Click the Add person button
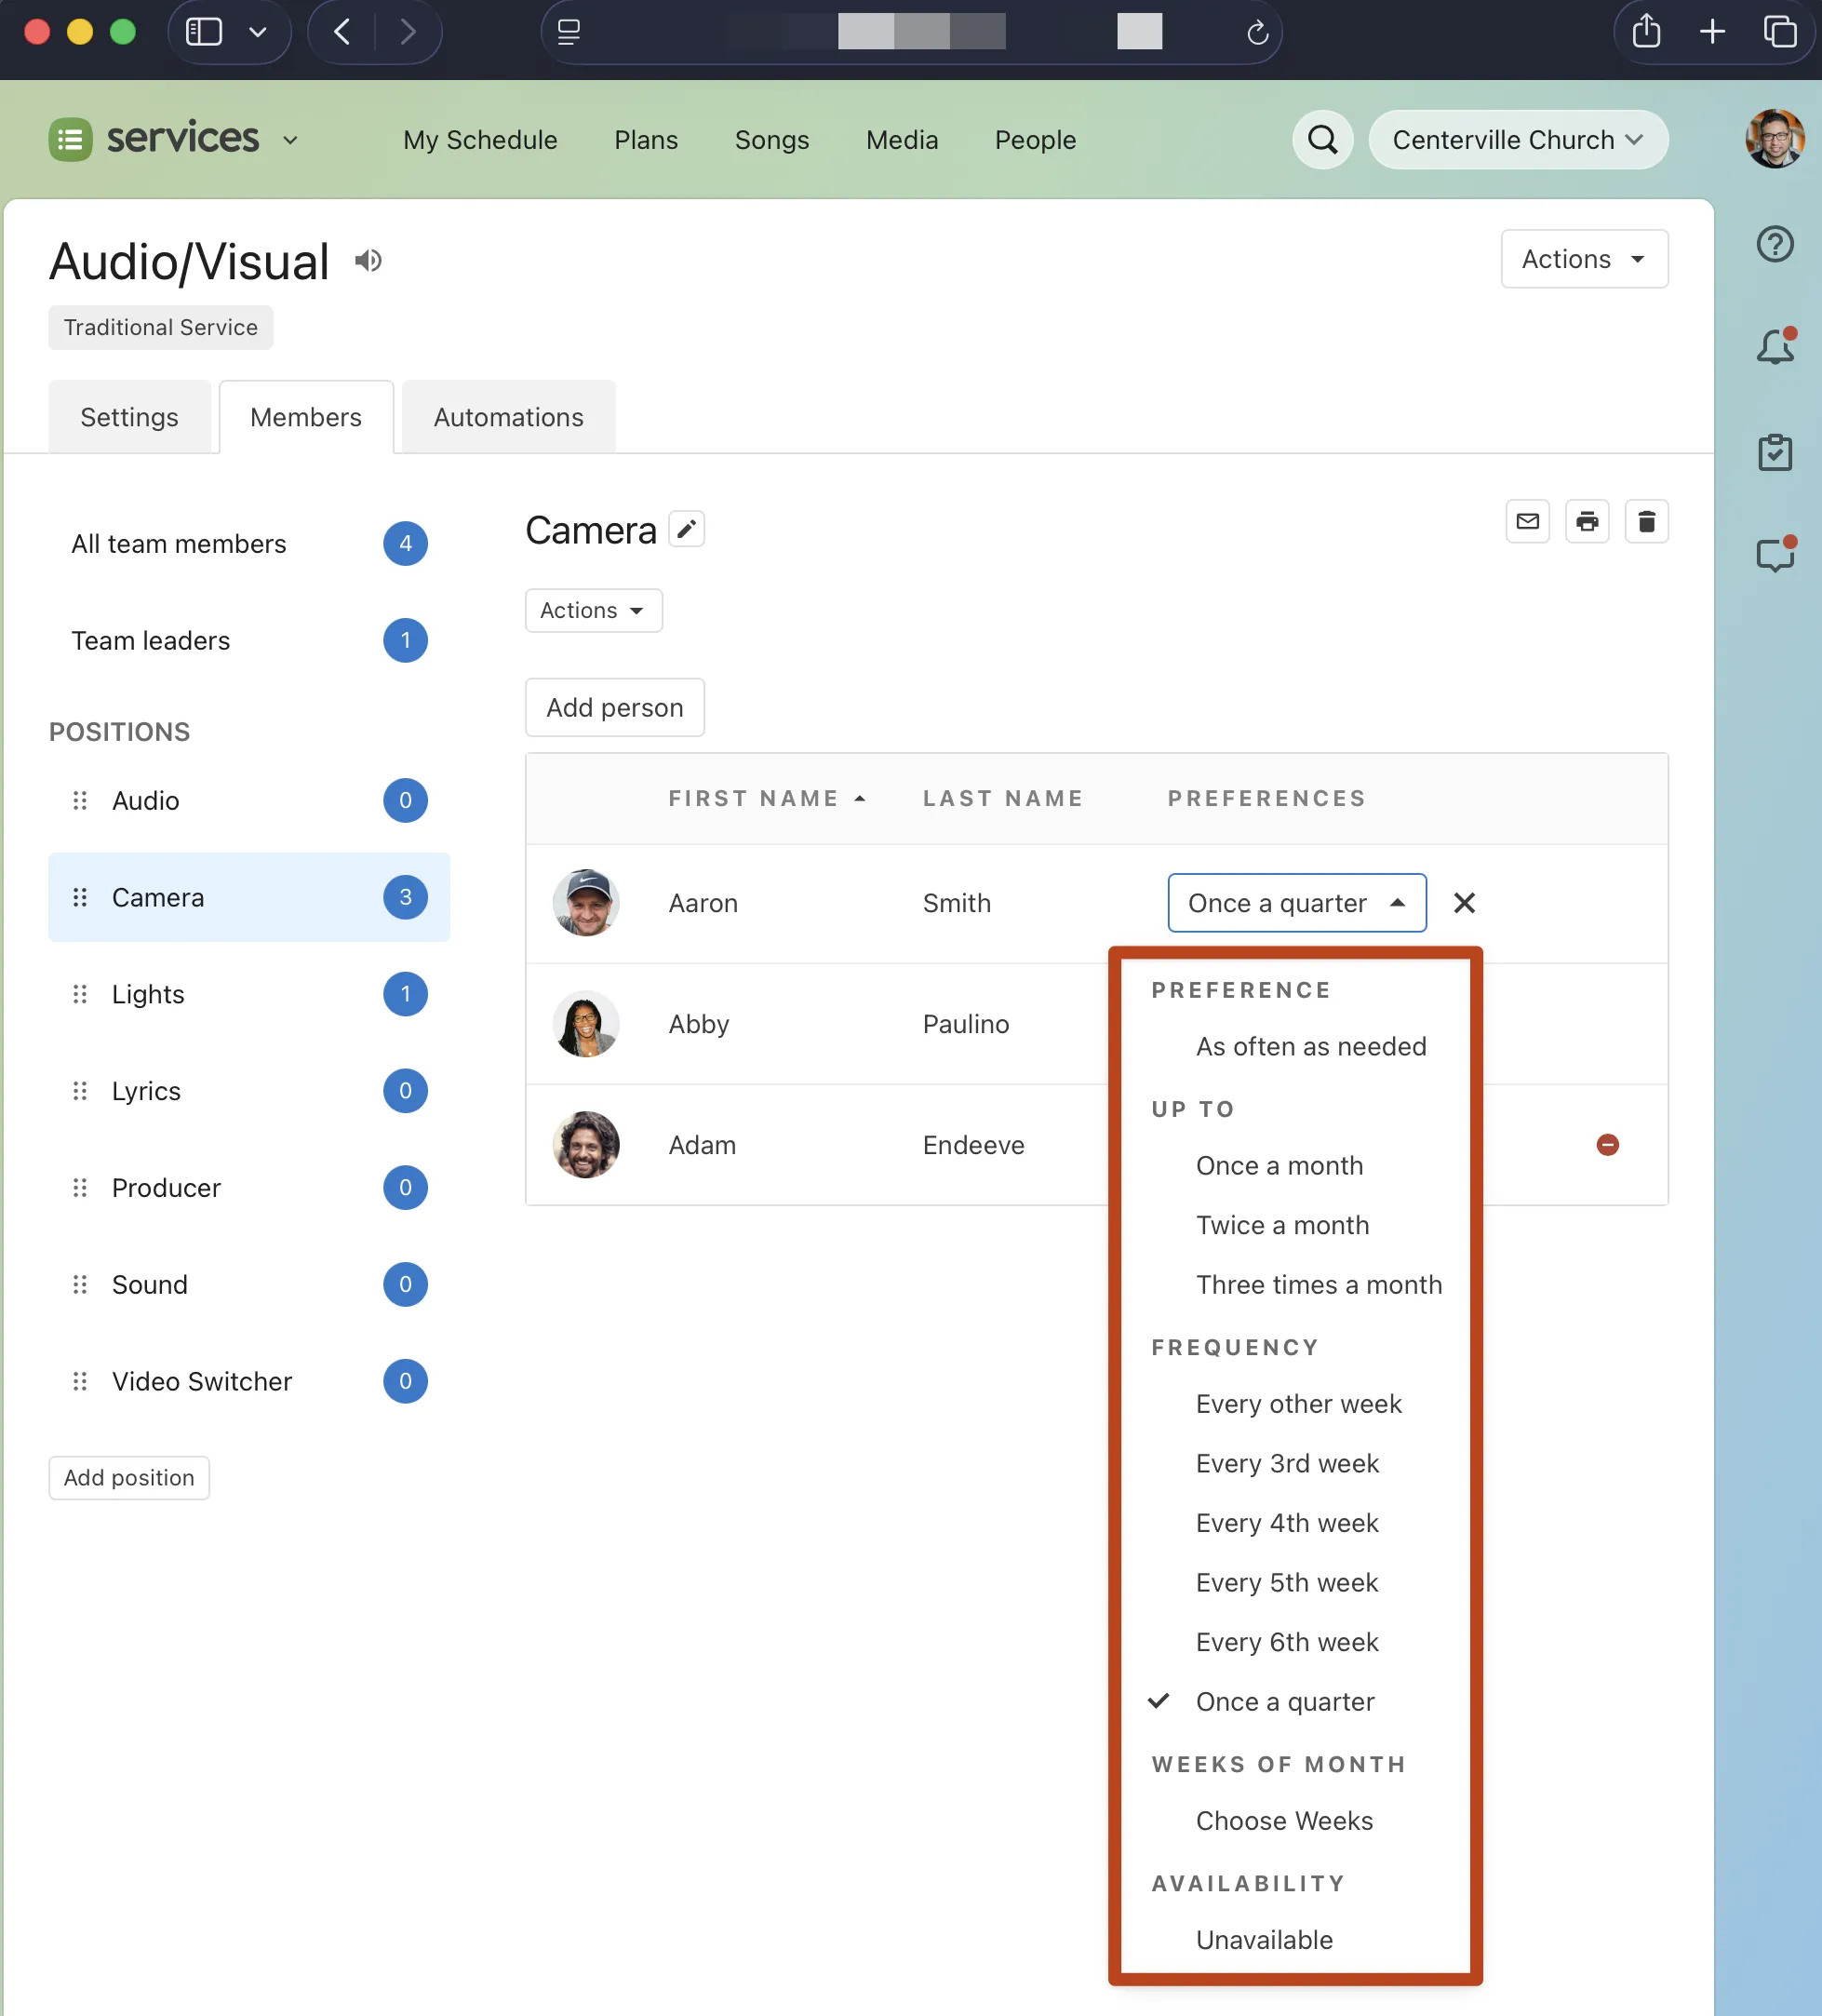This screenshot has width=1822, height=2016. coord(614,707)
